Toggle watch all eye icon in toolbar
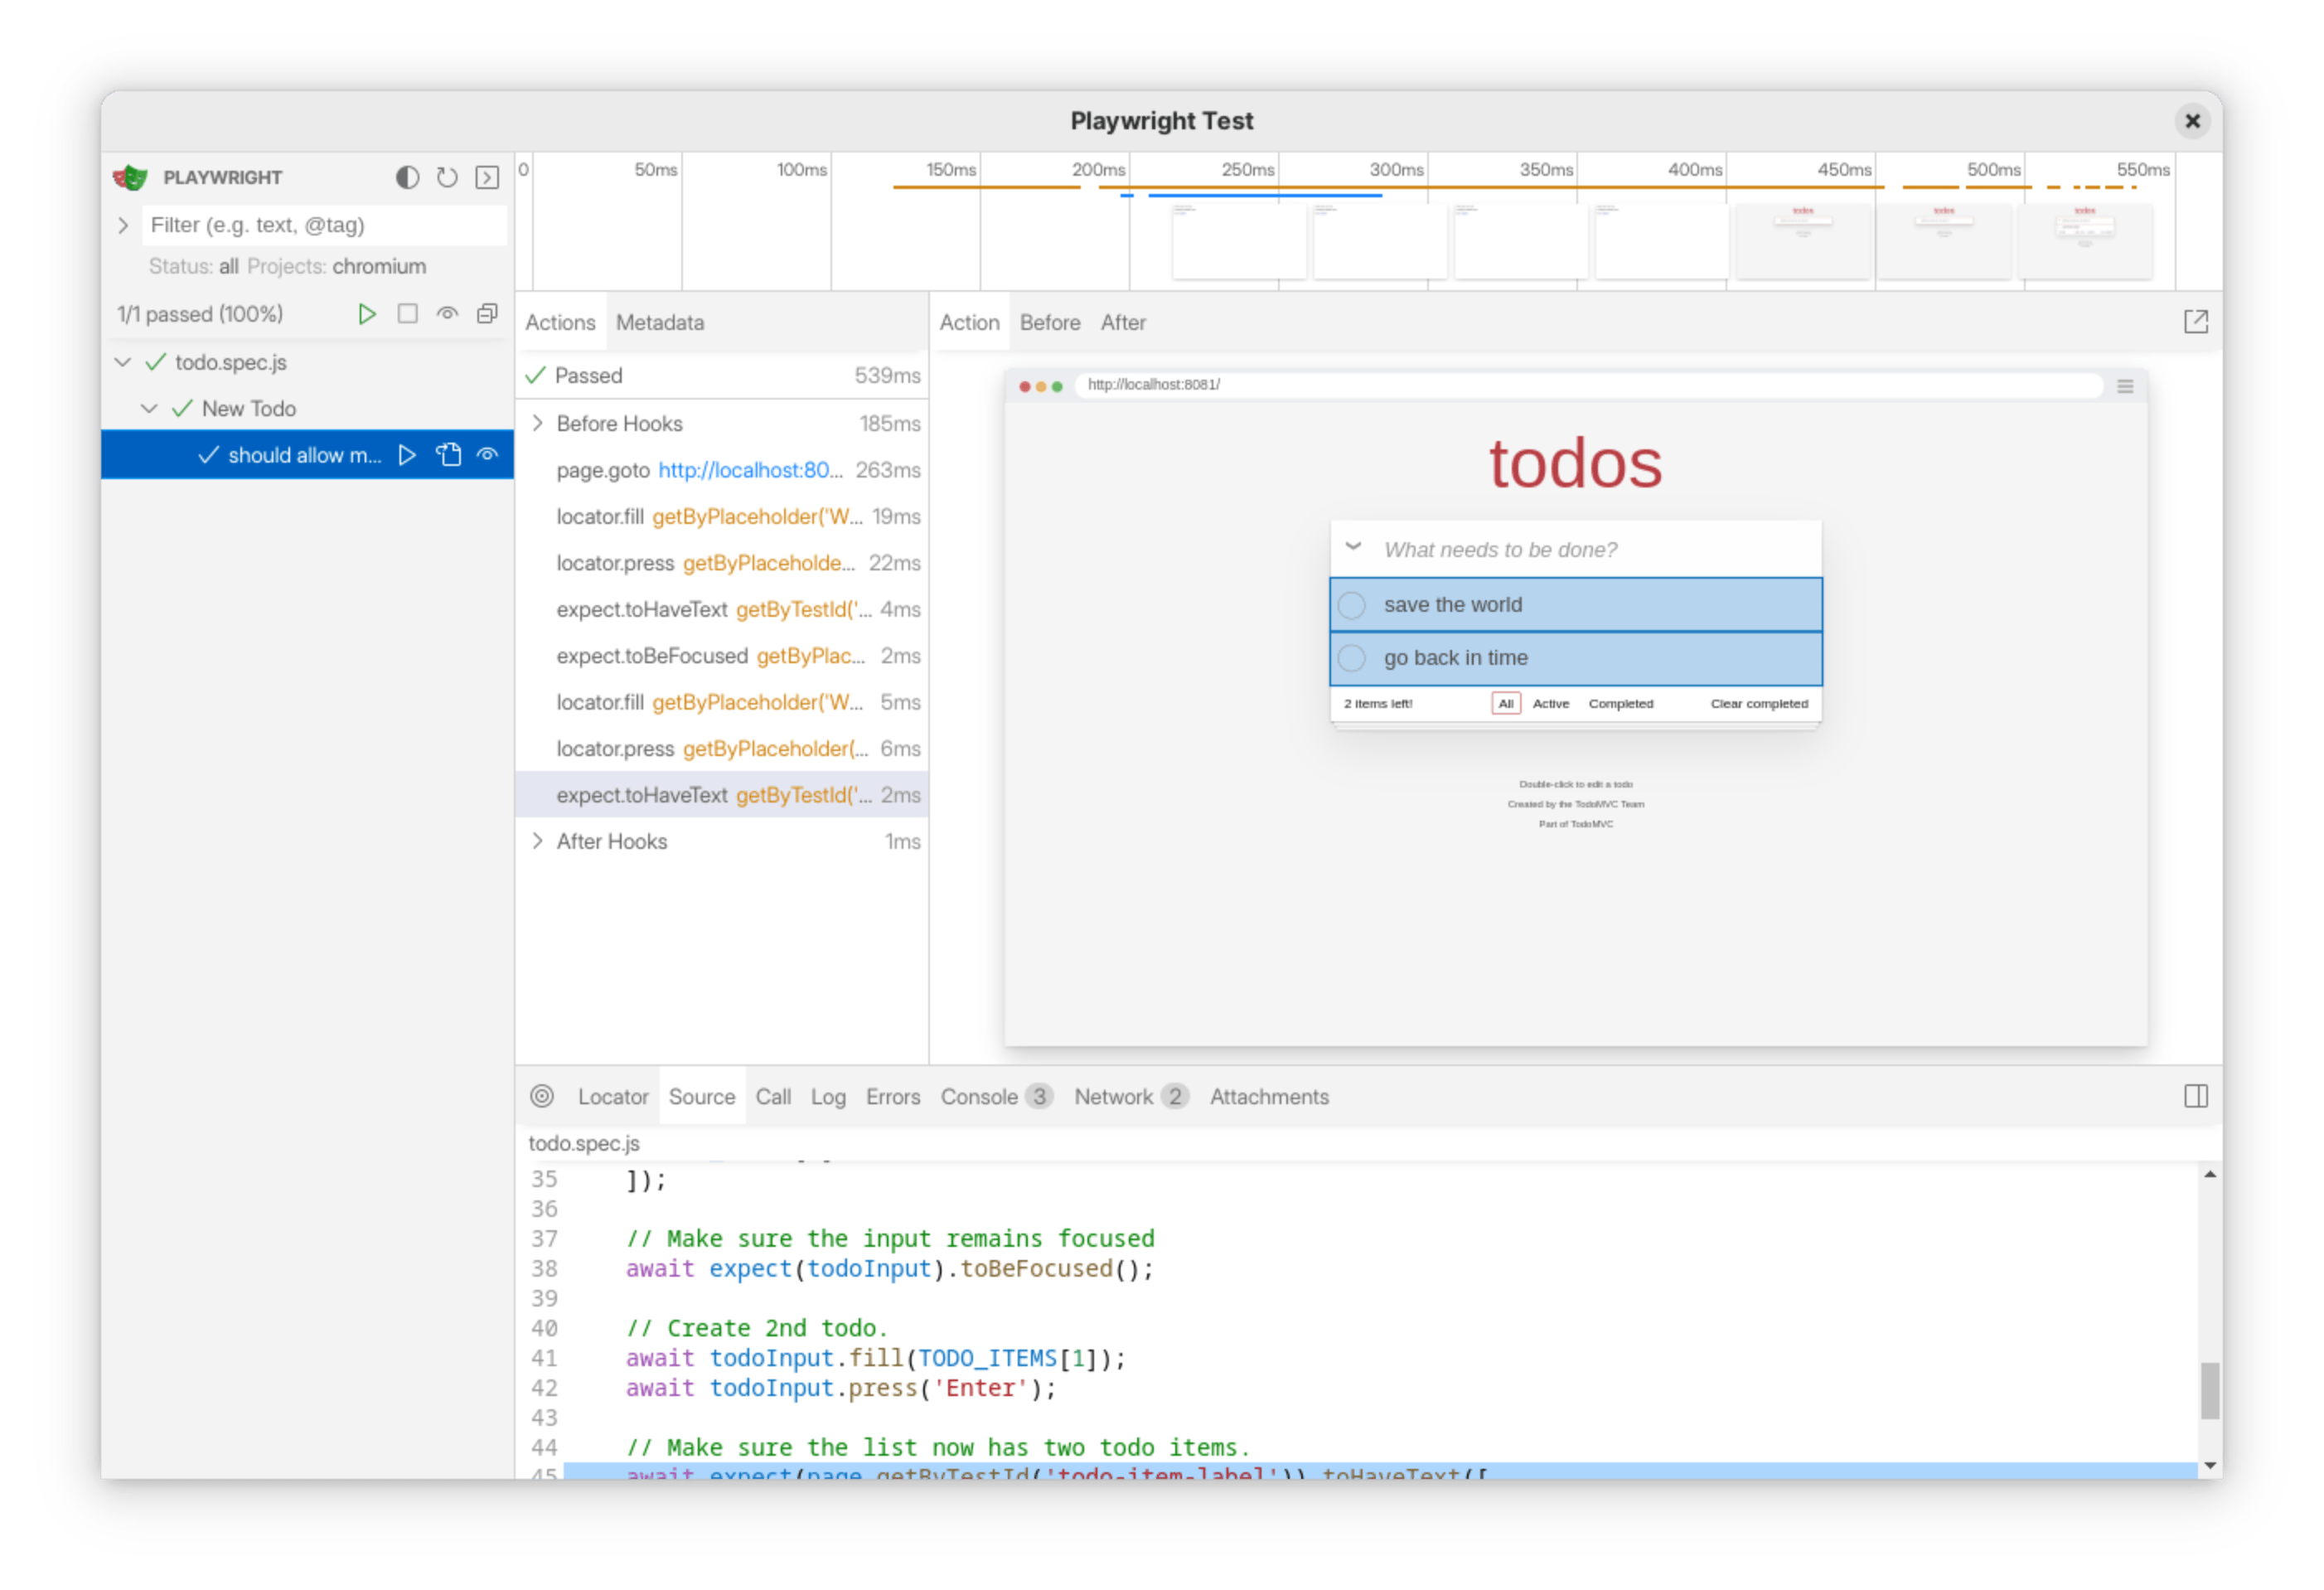 point(447,314)
